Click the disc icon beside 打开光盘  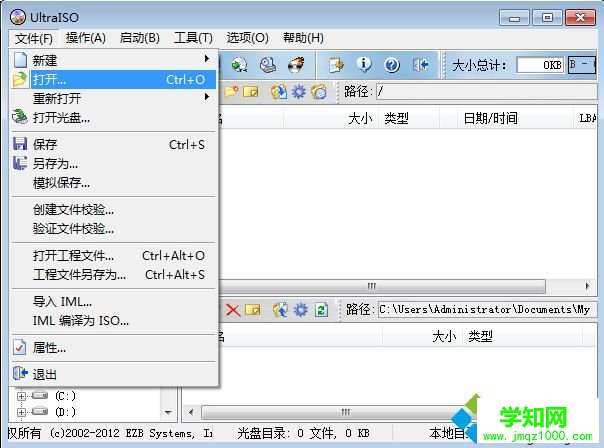click(x=20, y=117)
